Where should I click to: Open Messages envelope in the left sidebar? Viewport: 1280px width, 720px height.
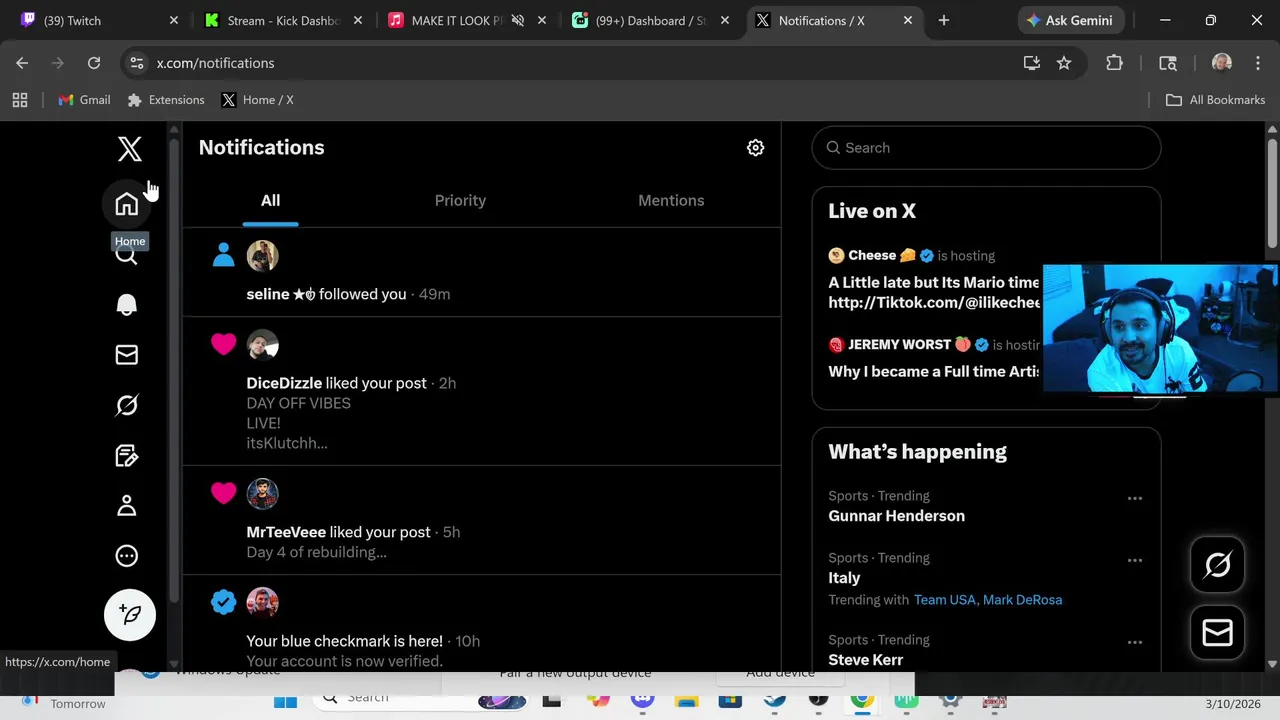tap(127, 355)
